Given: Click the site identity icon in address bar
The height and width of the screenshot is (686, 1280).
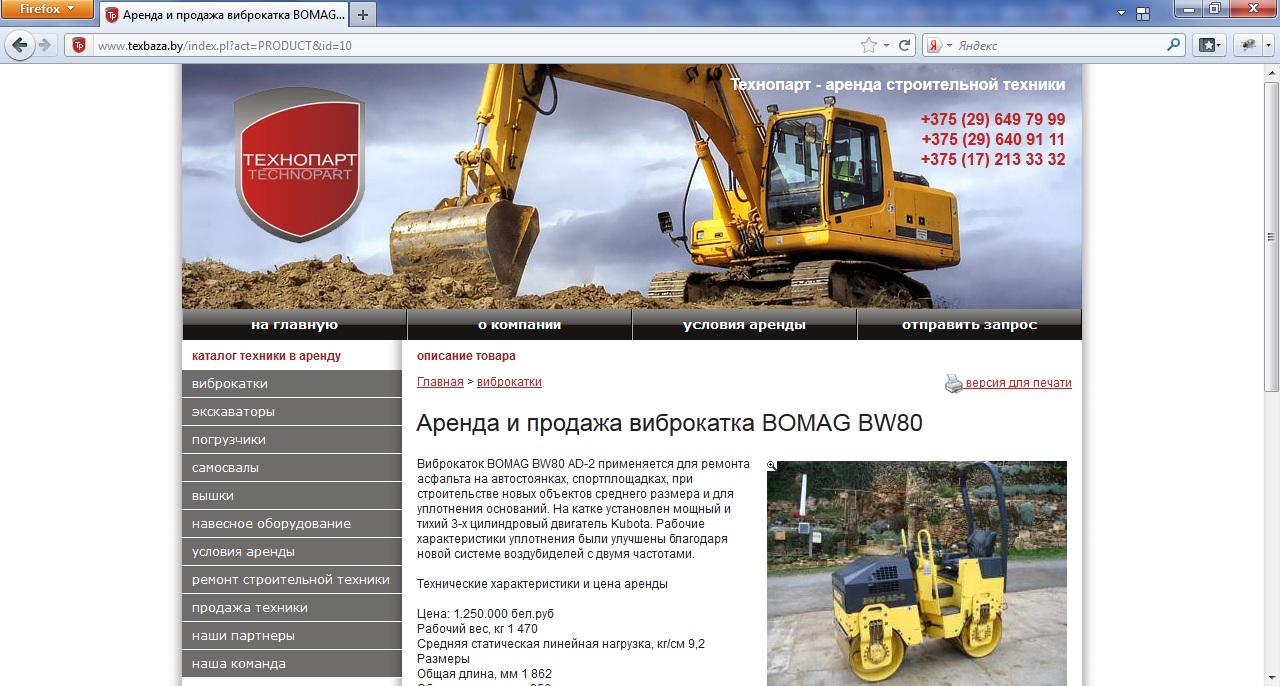Looking at the screenshot, I should [79, 45].
